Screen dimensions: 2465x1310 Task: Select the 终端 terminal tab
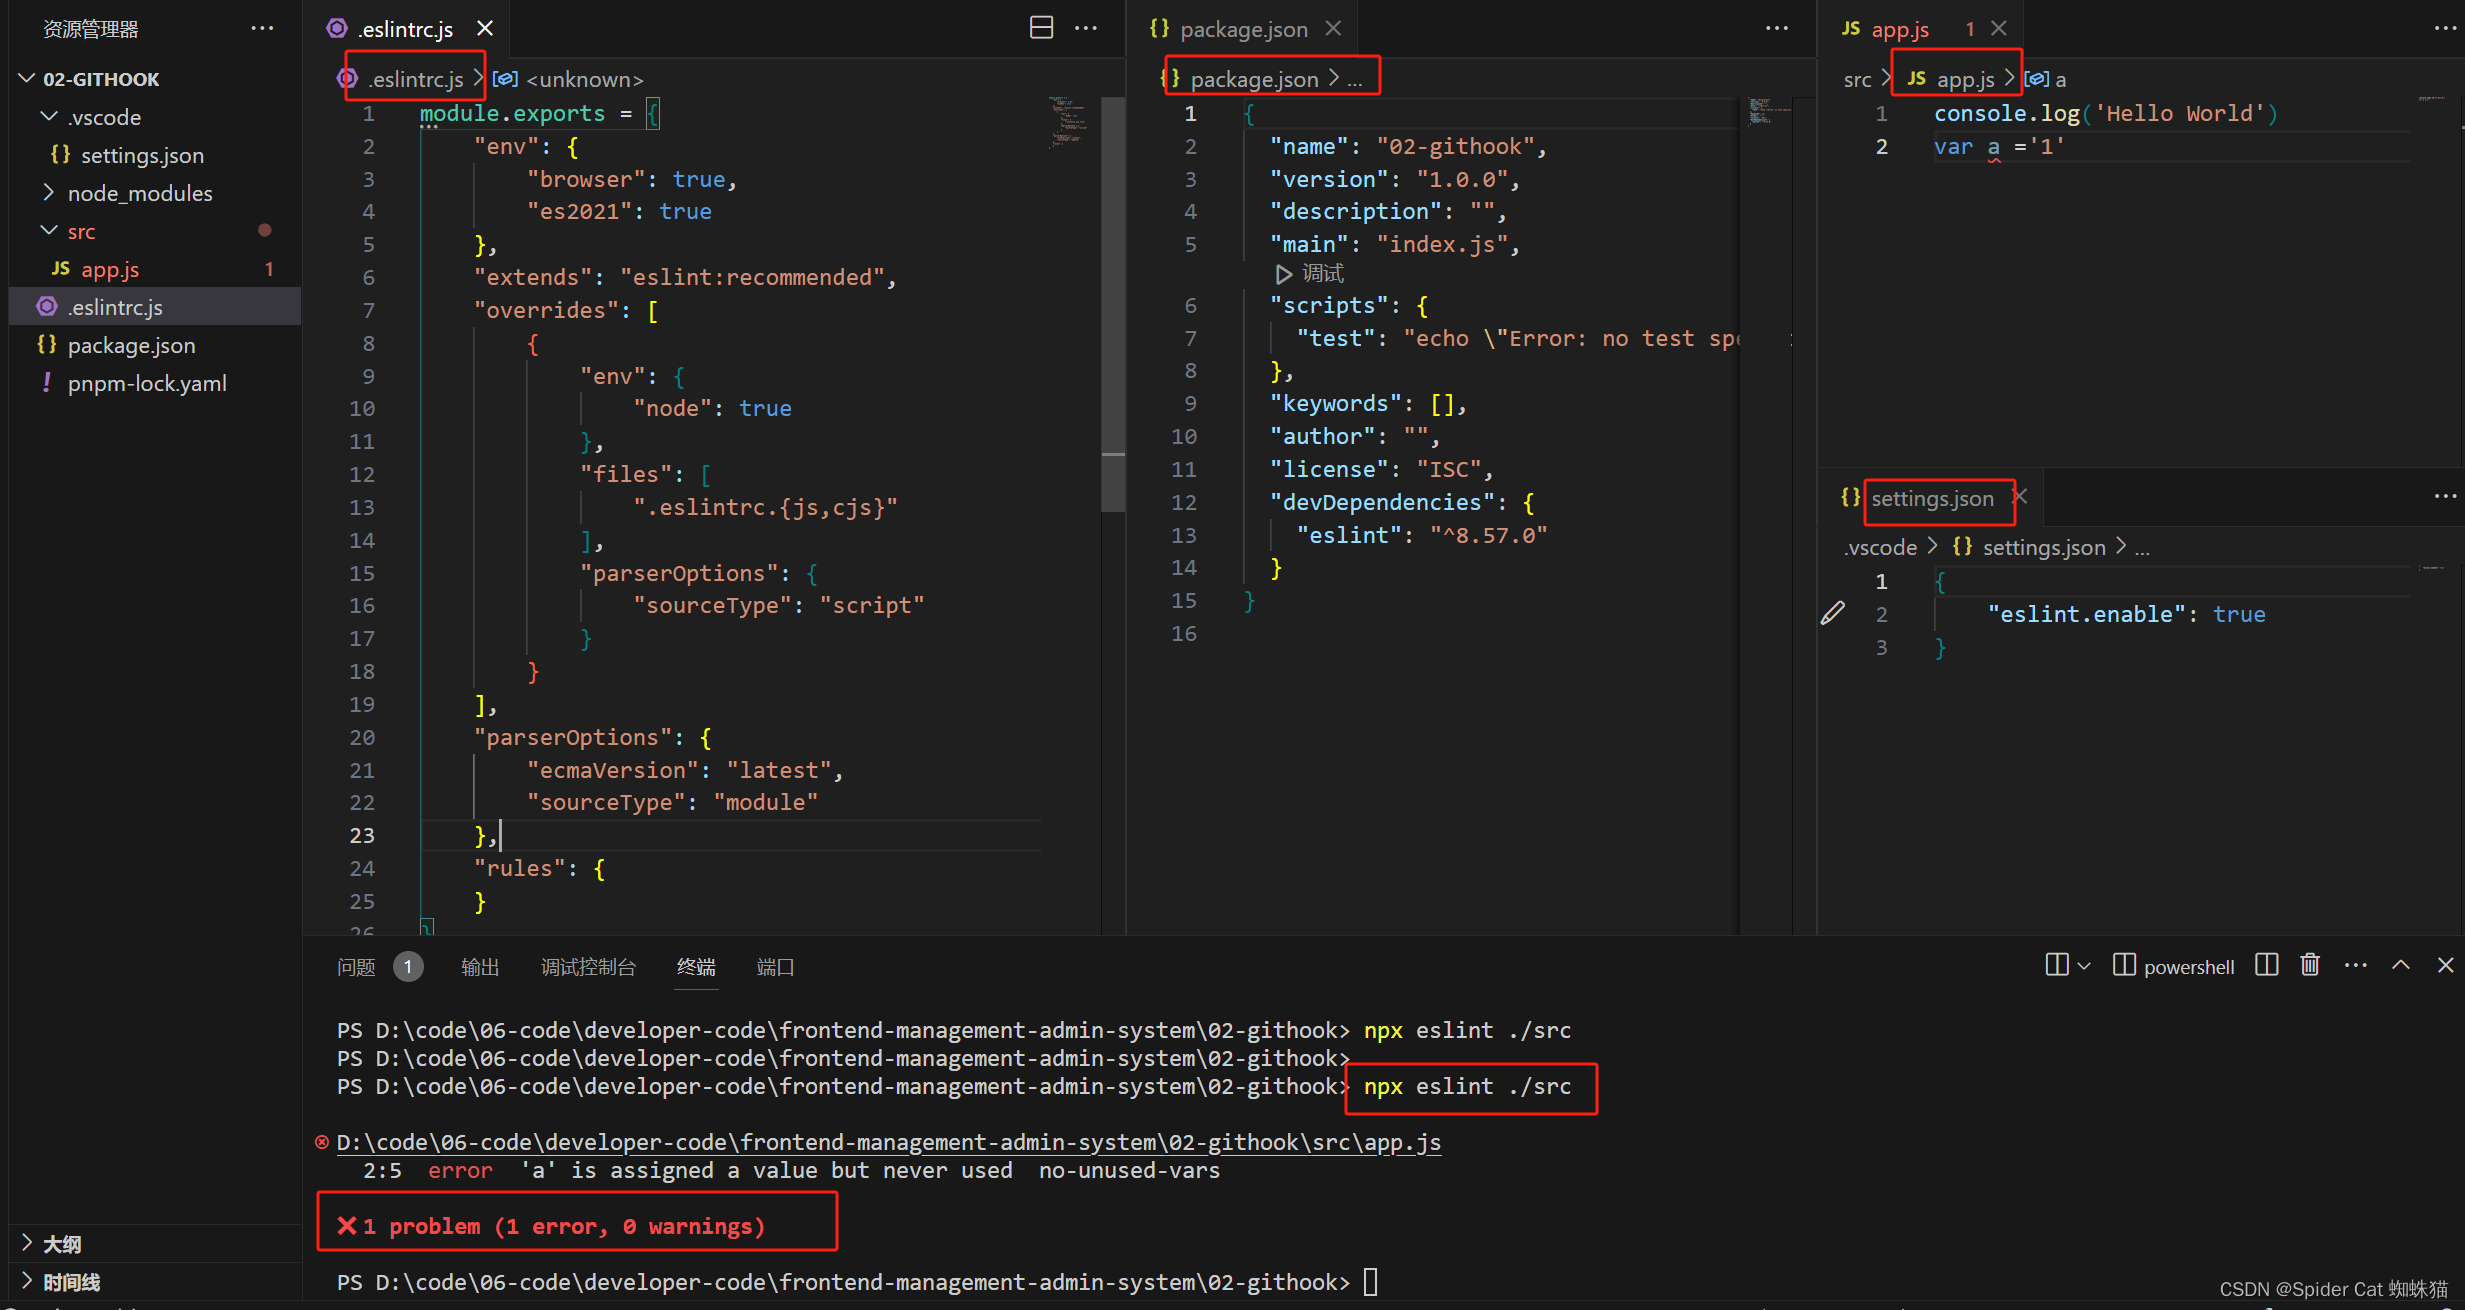click(696, 967)
